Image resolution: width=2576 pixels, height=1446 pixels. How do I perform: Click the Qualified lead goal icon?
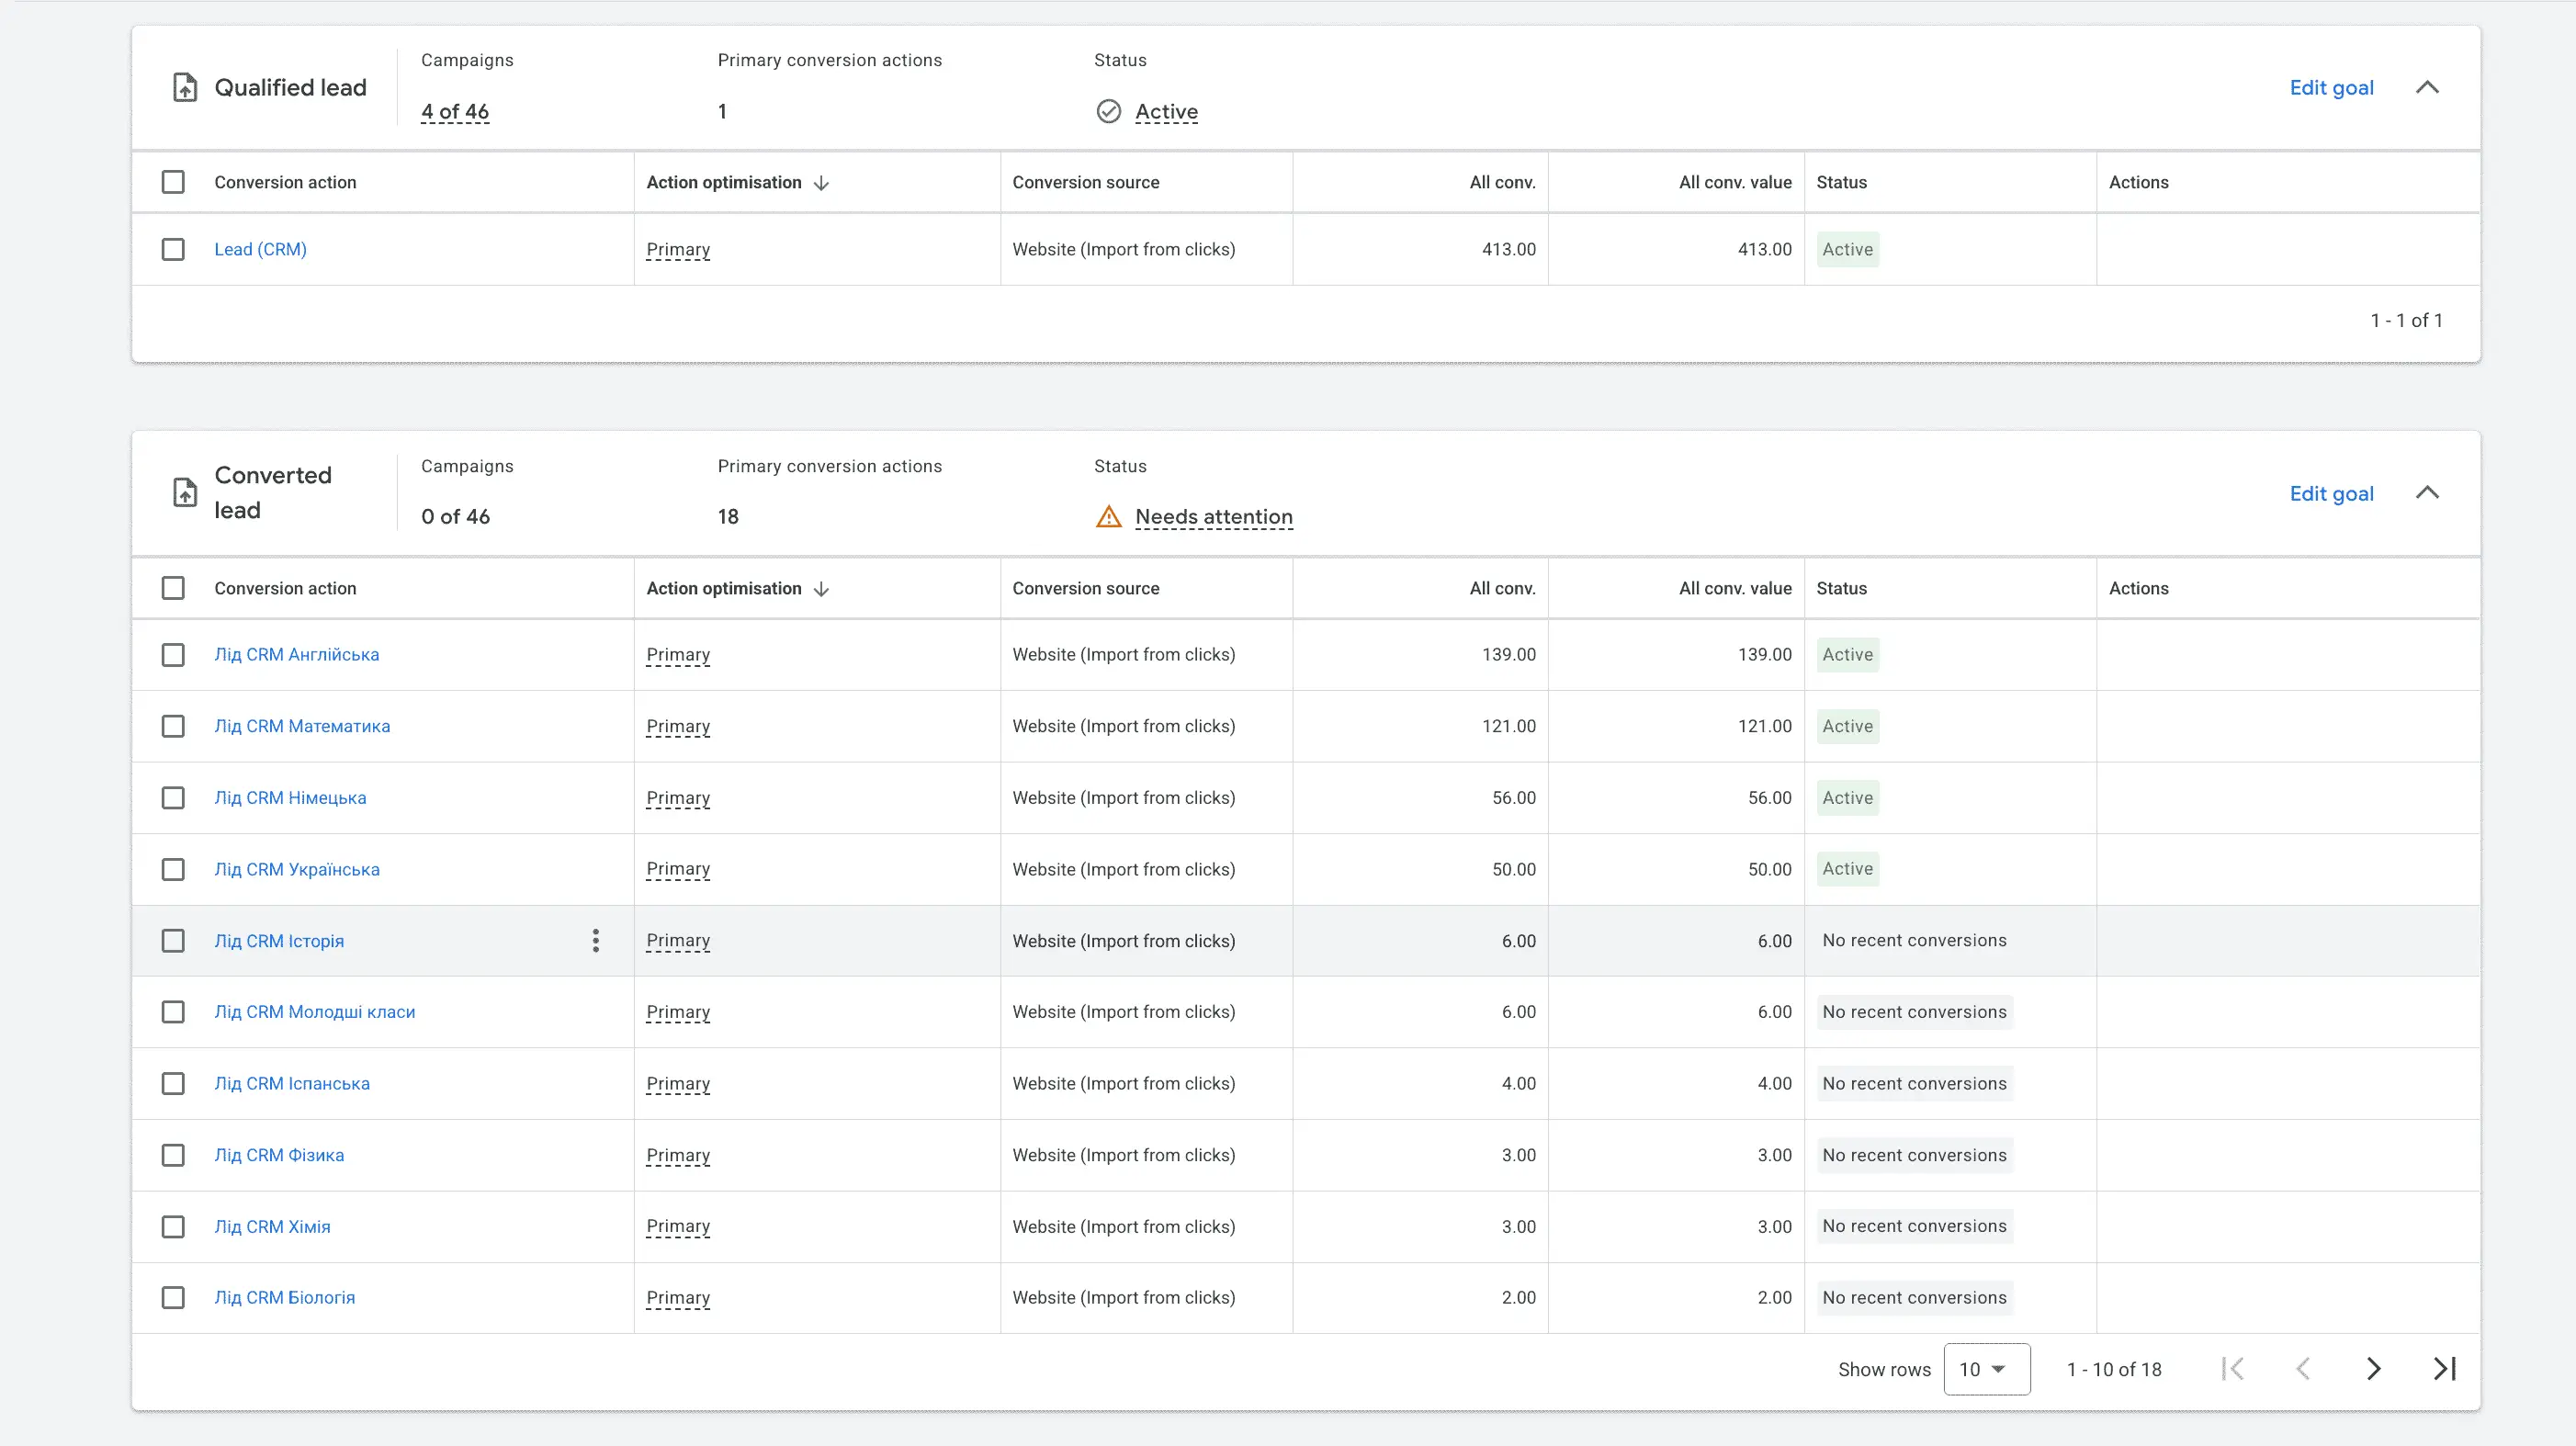tap(185, 88)
